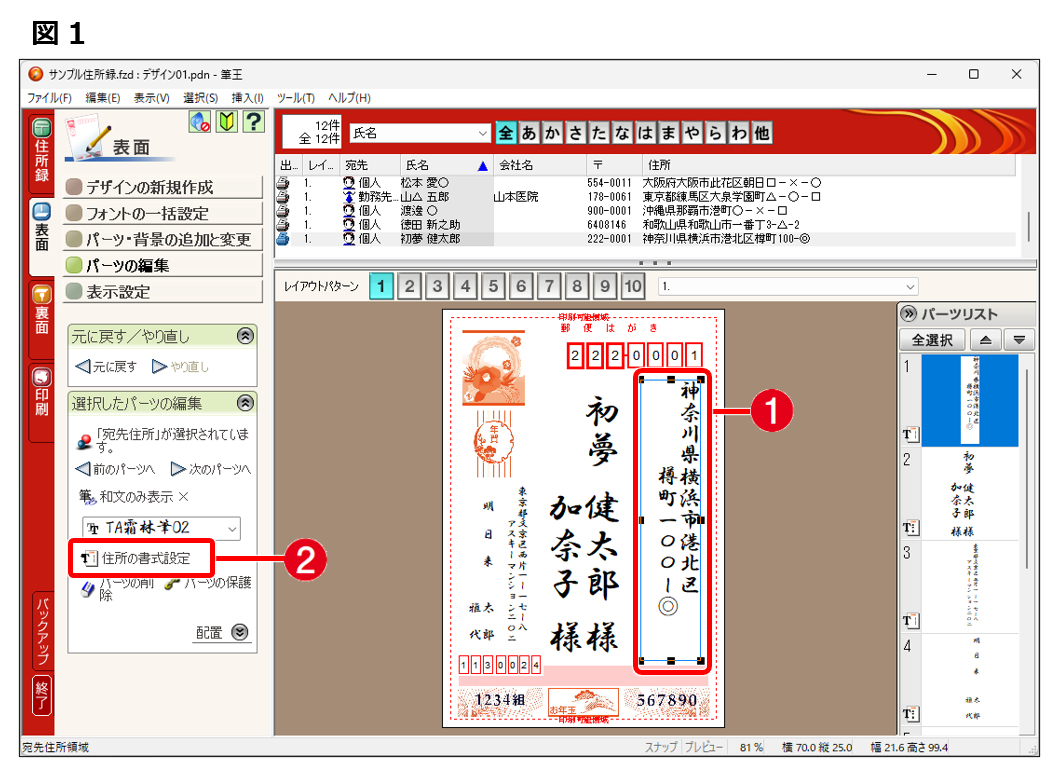This screenshot has height=783, width=1050.
Task: Click 前のパーツへ left arrow icon
Action: click(82, 469)
